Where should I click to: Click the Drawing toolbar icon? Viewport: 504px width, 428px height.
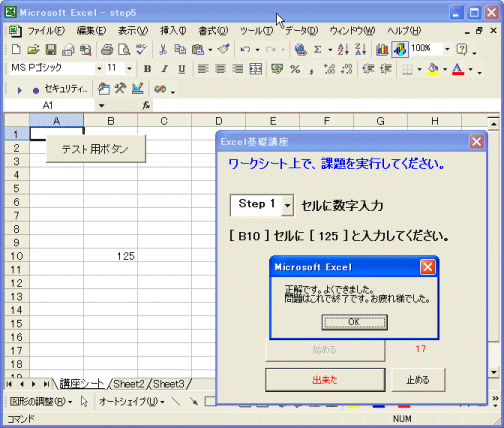(x=400, y=50)
